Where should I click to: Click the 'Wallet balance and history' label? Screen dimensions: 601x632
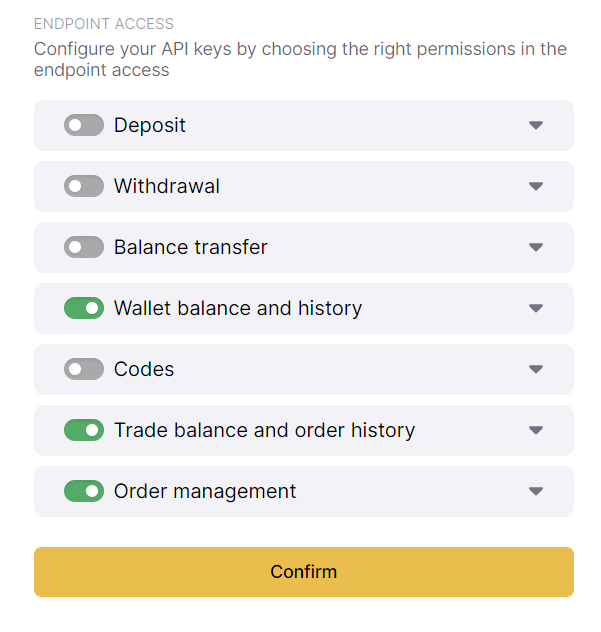238,308
